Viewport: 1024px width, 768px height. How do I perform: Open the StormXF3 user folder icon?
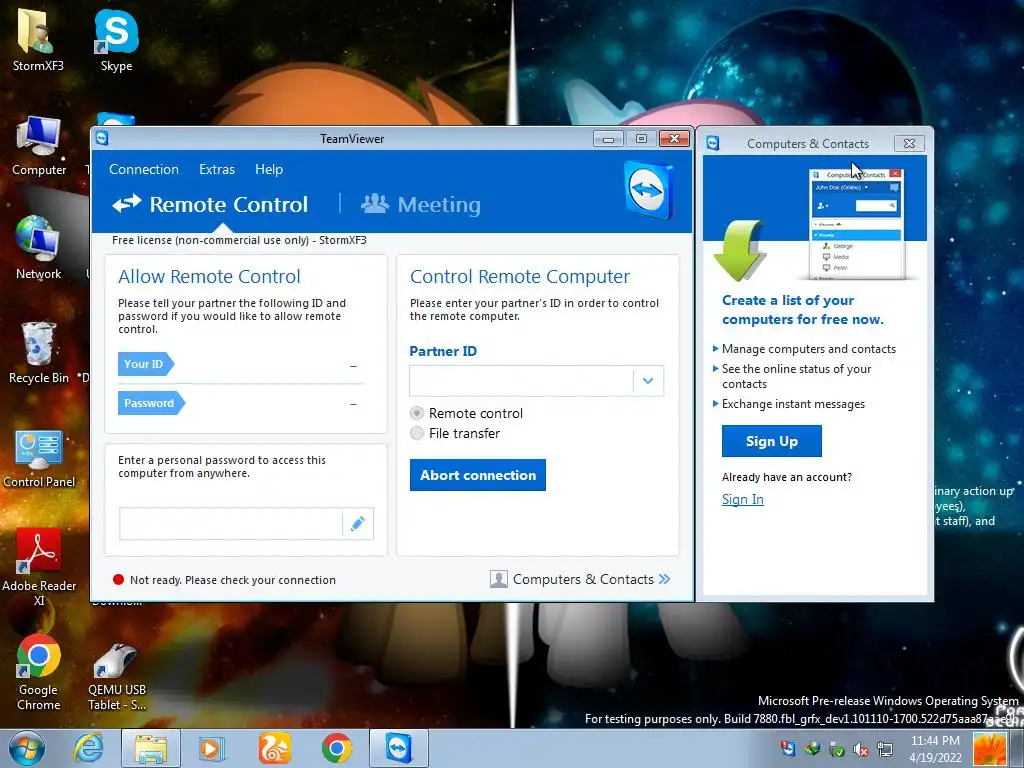38,40
